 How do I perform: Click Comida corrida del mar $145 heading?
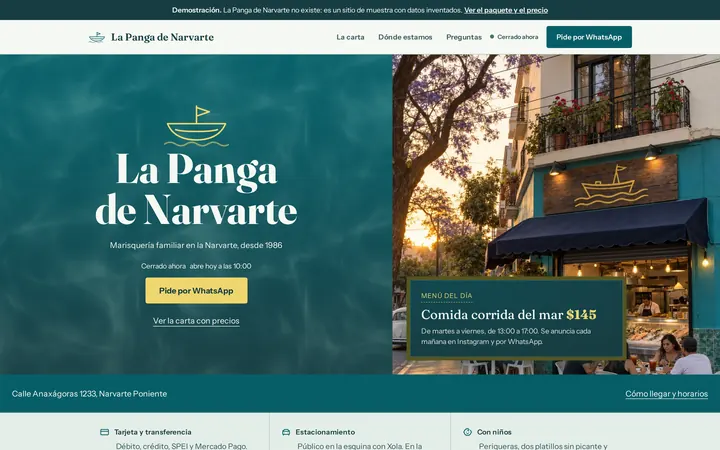click(x=508, y=315)
